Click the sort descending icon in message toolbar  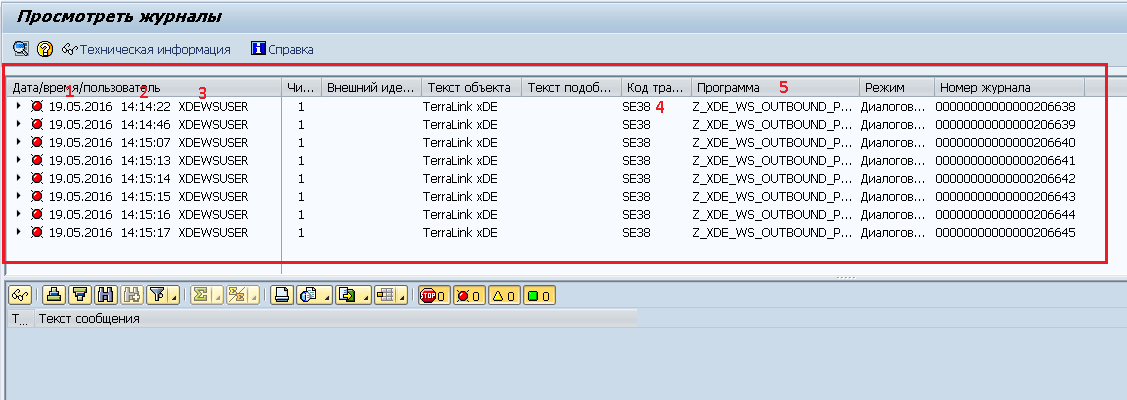pyautogui.click(x=80, y=294)
